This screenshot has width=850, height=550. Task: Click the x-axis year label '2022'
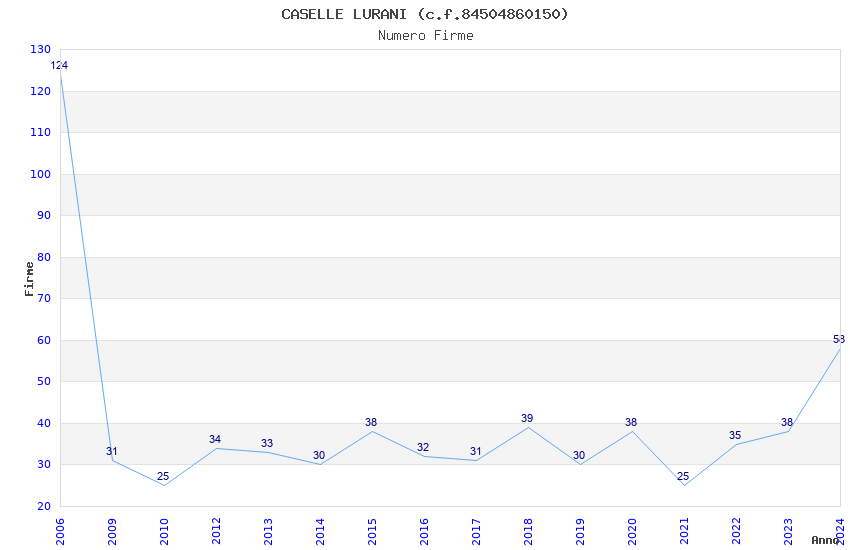[x=737, y=532]
